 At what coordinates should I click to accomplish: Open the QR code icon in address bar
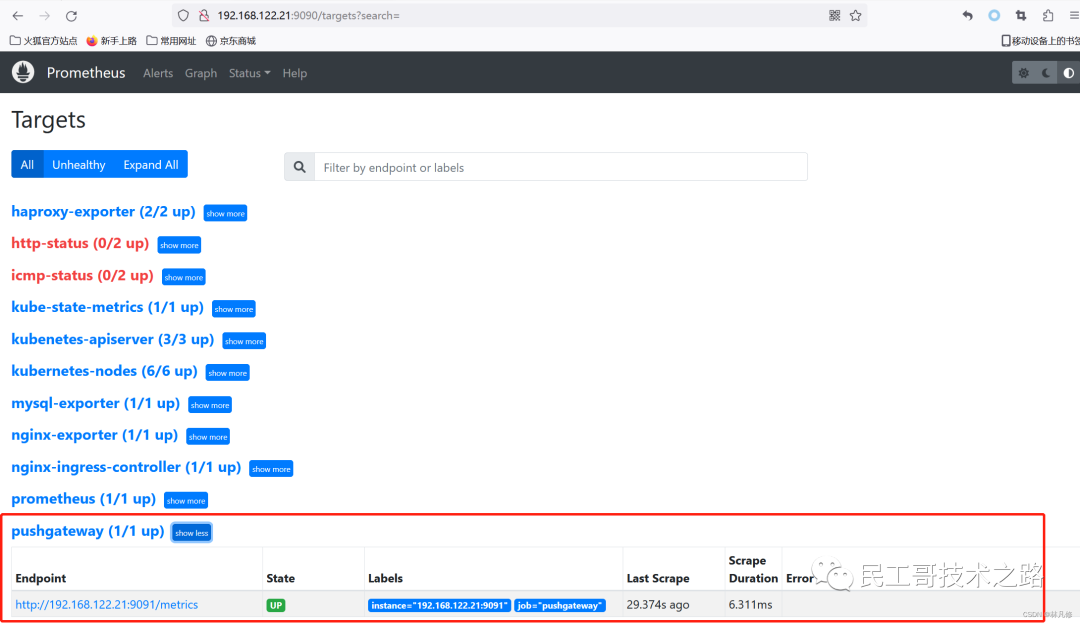tap(836, 15)
